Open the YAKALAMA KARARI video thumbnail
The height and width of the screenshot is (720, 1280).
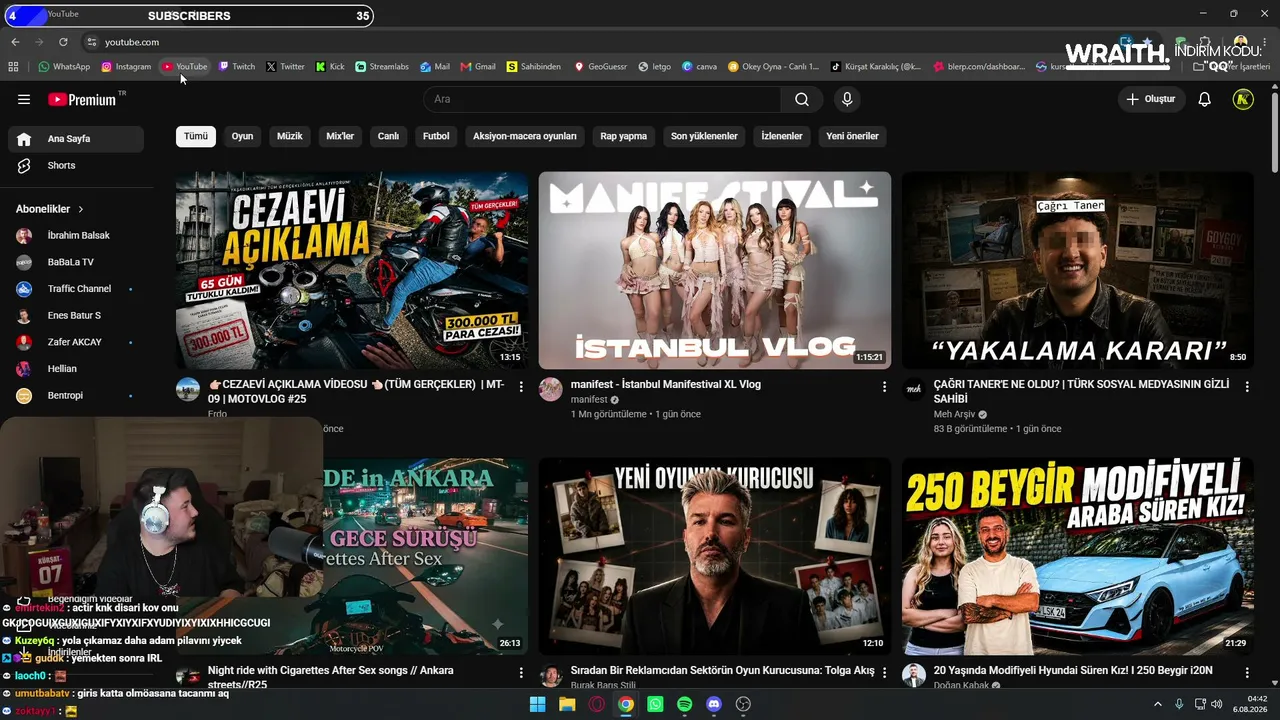tap(1078, 270)
